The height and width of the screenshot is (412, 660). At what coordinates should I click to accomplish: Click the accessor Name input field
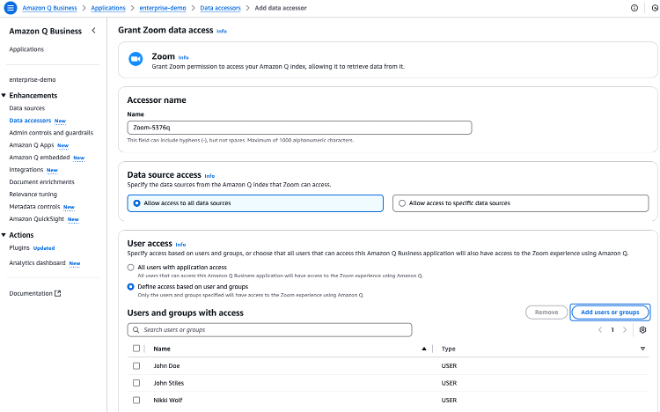[299, 128]
